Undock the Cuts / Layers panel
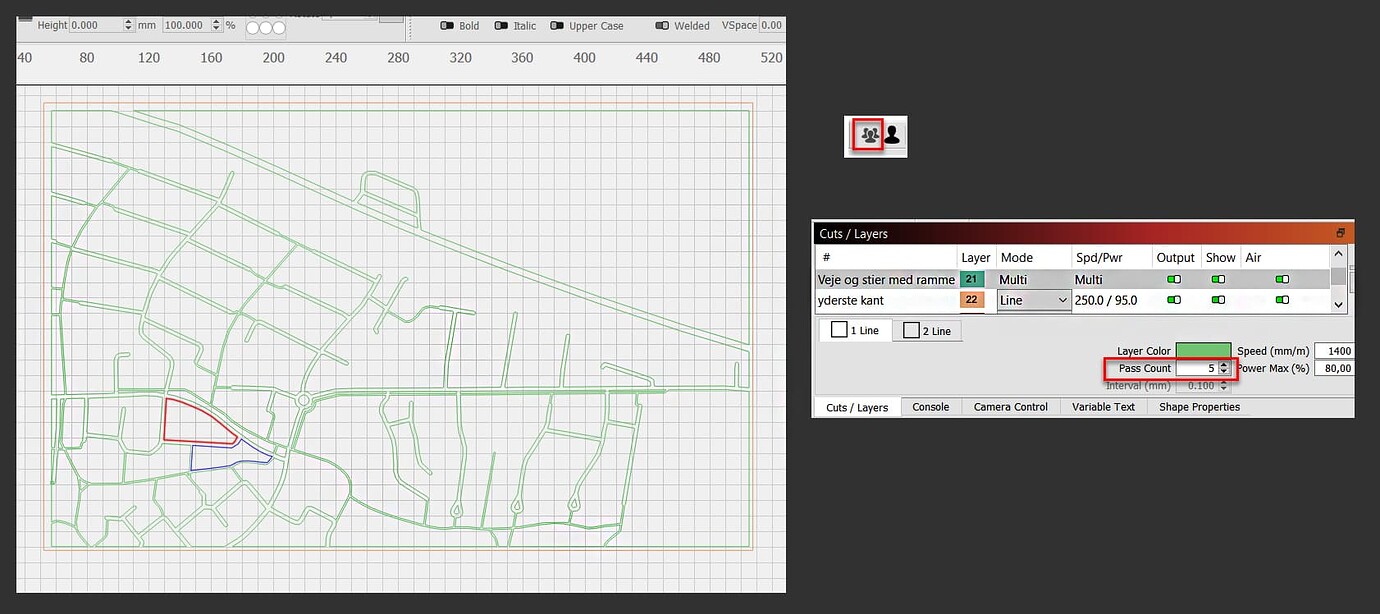The image size is (1380, 614). (x=1340, y=233)
